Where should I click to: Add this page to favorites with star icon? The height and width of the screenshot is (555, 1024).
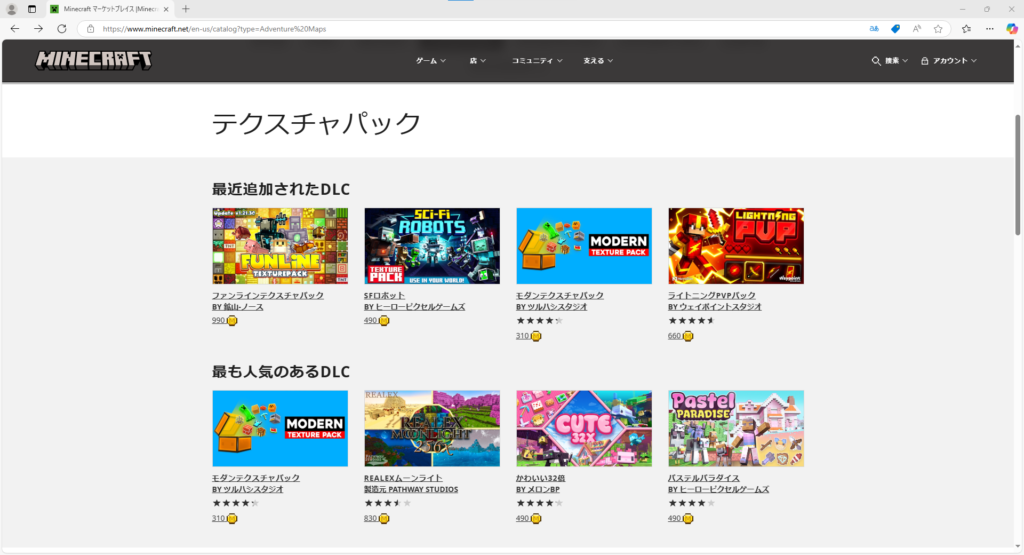pyautogui.click(x=938, y=29)
